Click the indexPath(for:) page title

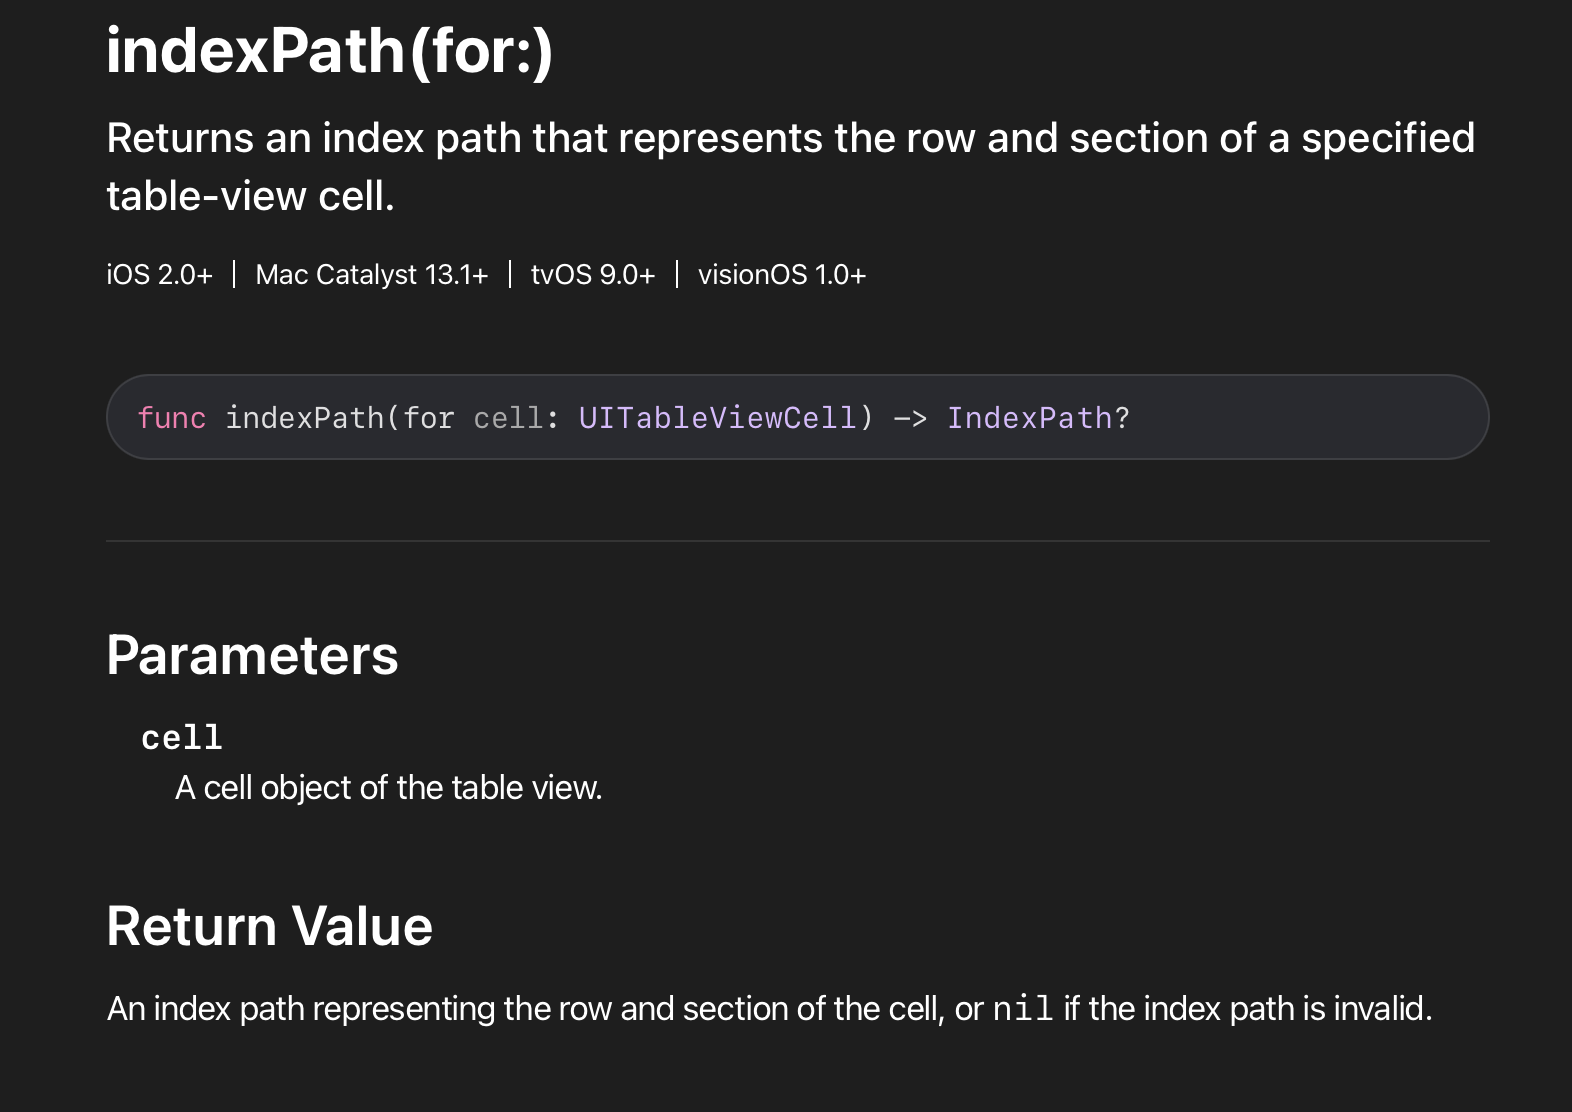329,51
